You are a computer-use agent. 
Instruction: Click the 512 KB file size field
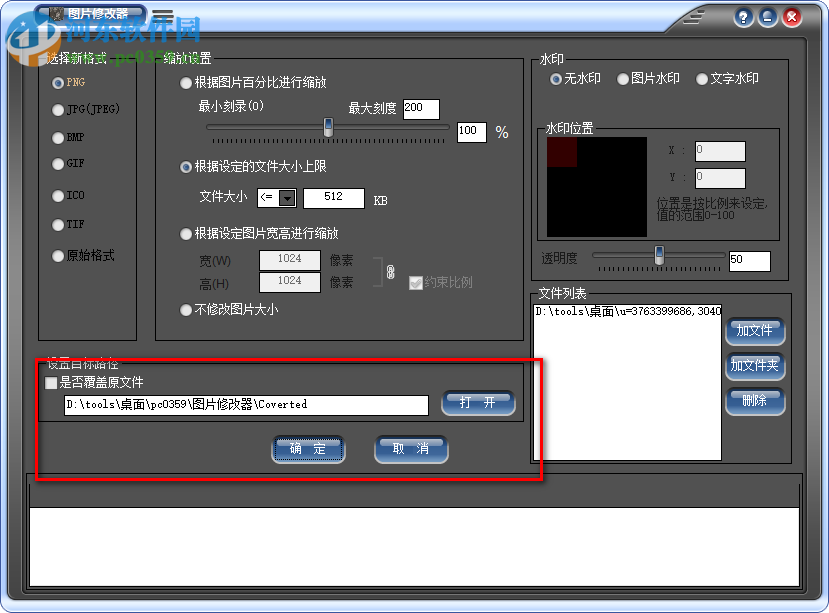point(334,198)
